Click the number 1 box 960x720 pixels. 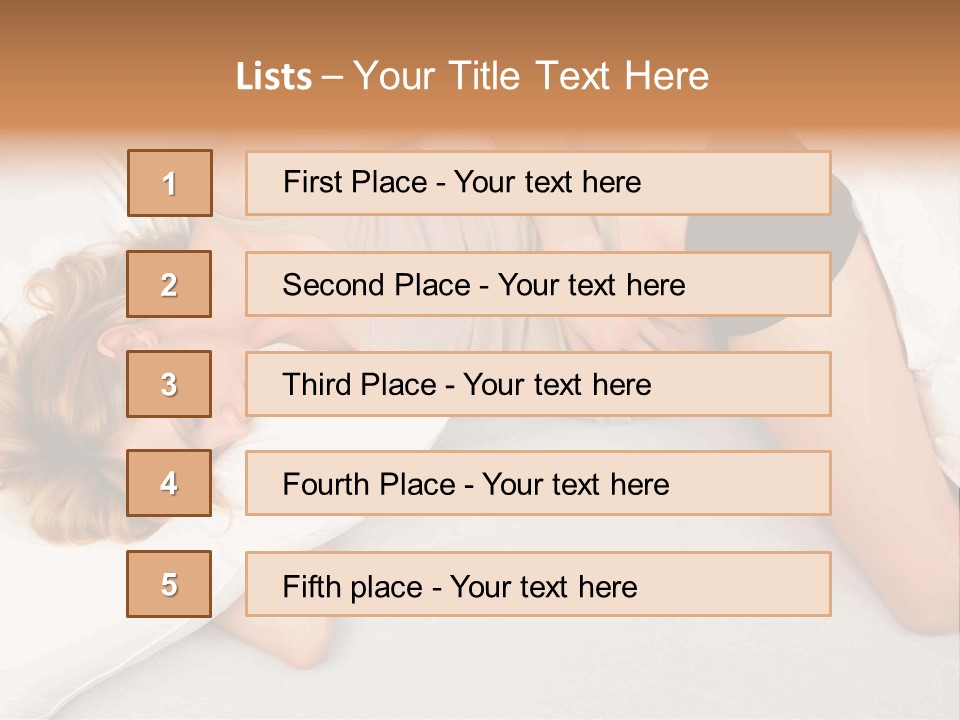click(170, 183)
